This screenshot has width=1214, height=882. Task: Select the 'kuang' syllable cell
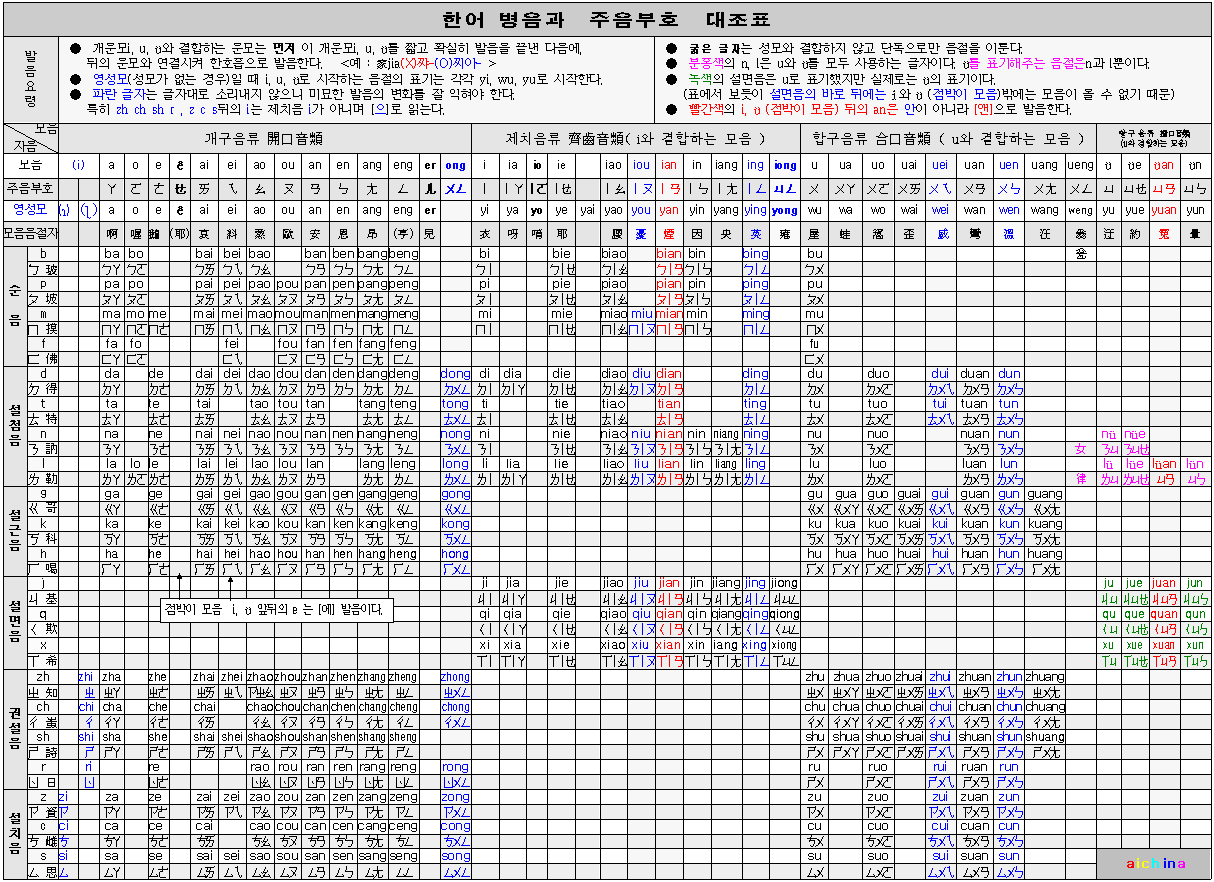1044,524
